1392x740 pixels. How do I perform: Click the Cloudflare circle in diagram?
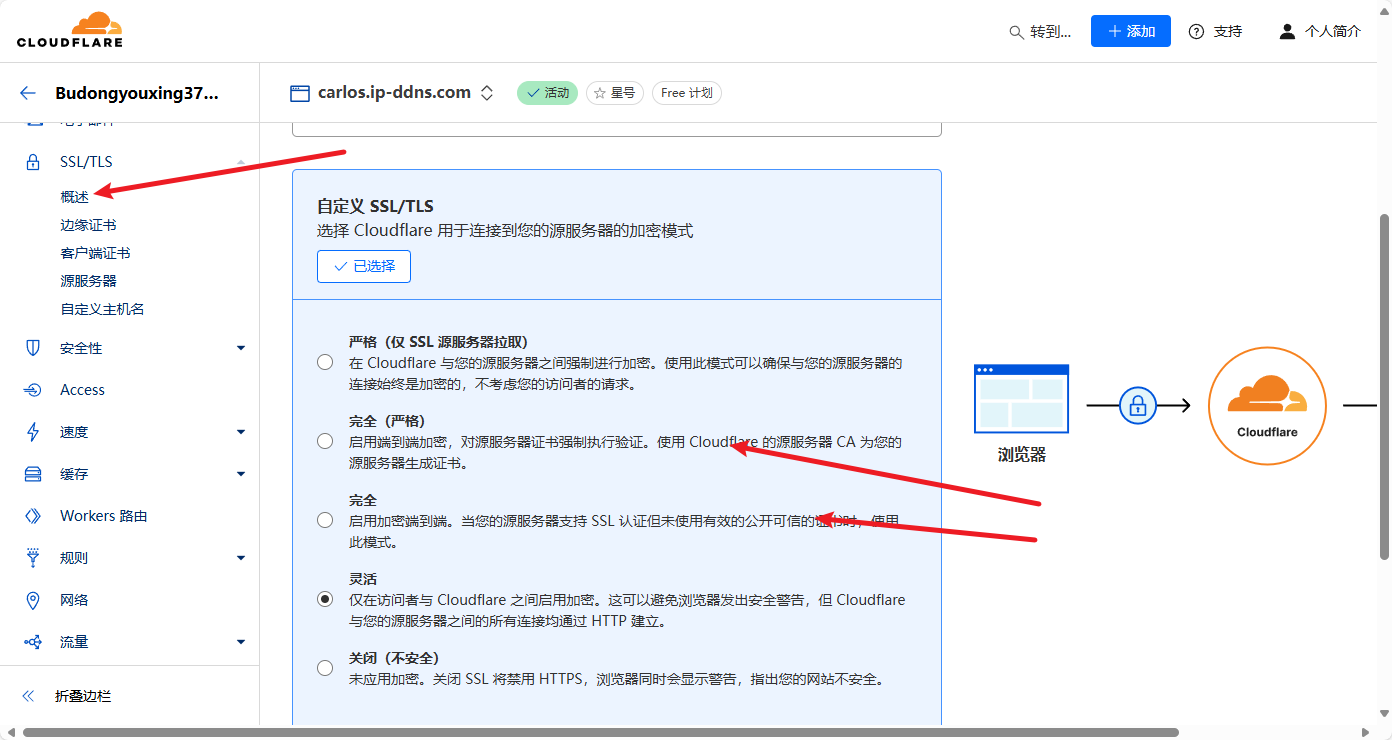pyautogui.click(x=1267, y=405)
